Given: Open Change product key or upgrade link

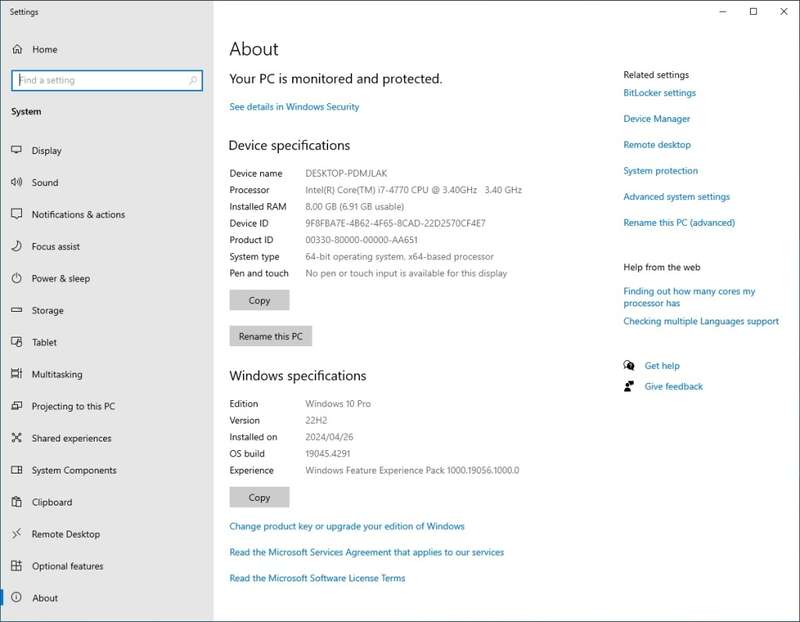Looking at the screenshot, I should pos(347,526).
